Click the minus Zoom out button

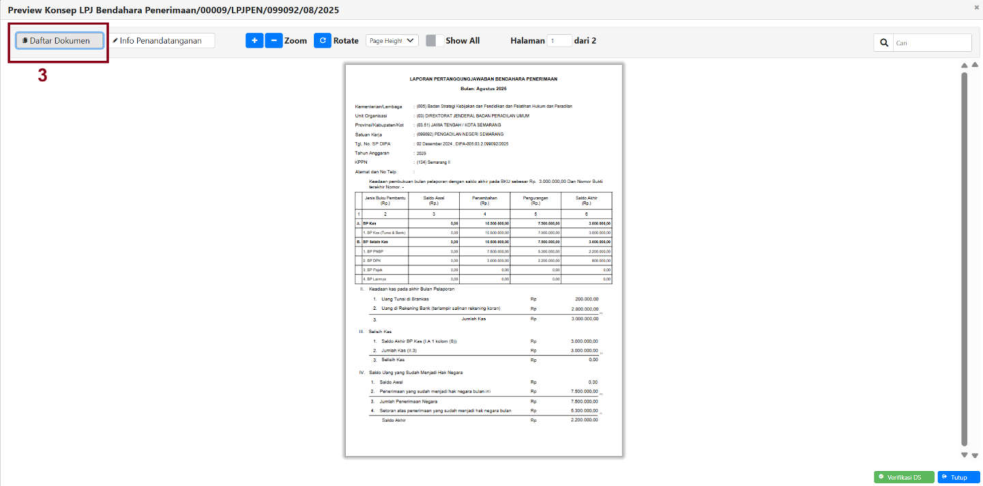coord(273,41)
